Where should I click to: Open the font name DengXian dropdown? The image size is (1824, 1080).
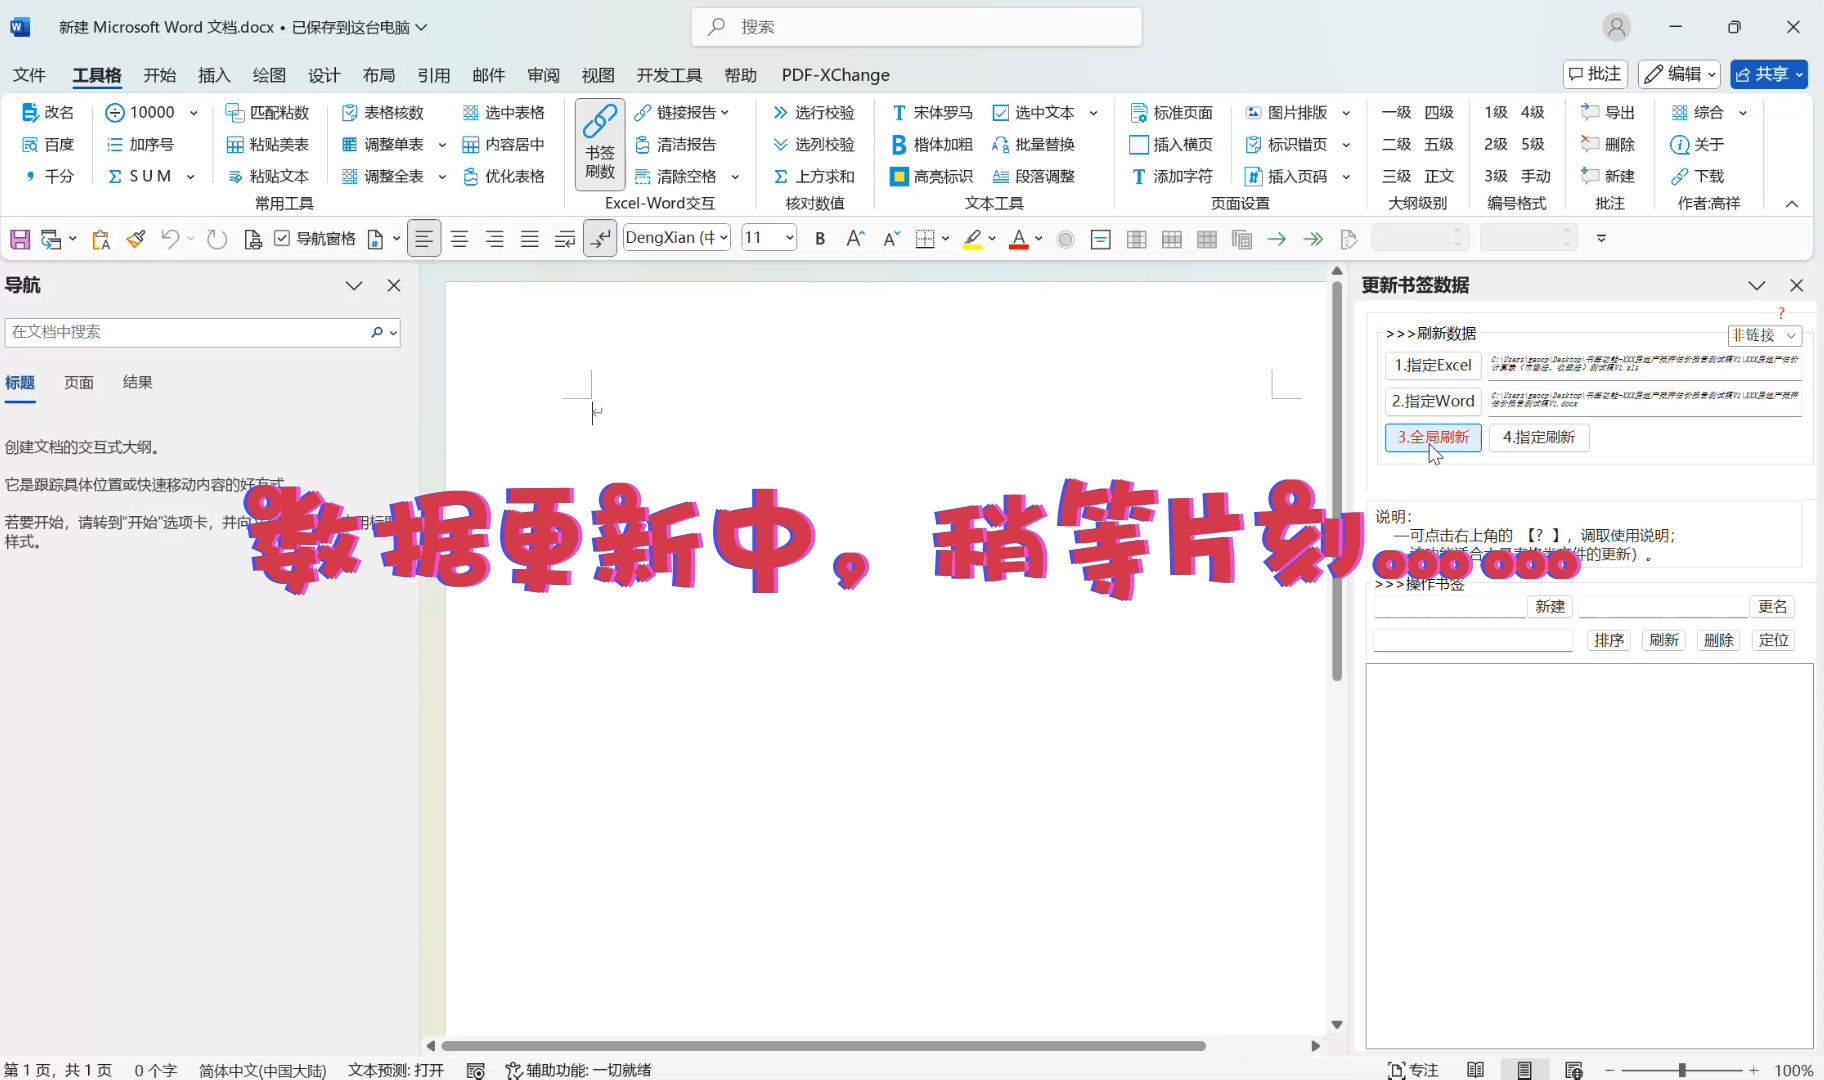pos(723,238)
